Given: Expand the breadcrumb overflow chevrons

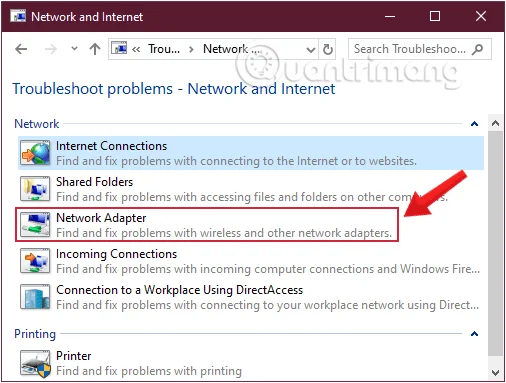Looking at the screenshot, I should (x=136, y=49).
